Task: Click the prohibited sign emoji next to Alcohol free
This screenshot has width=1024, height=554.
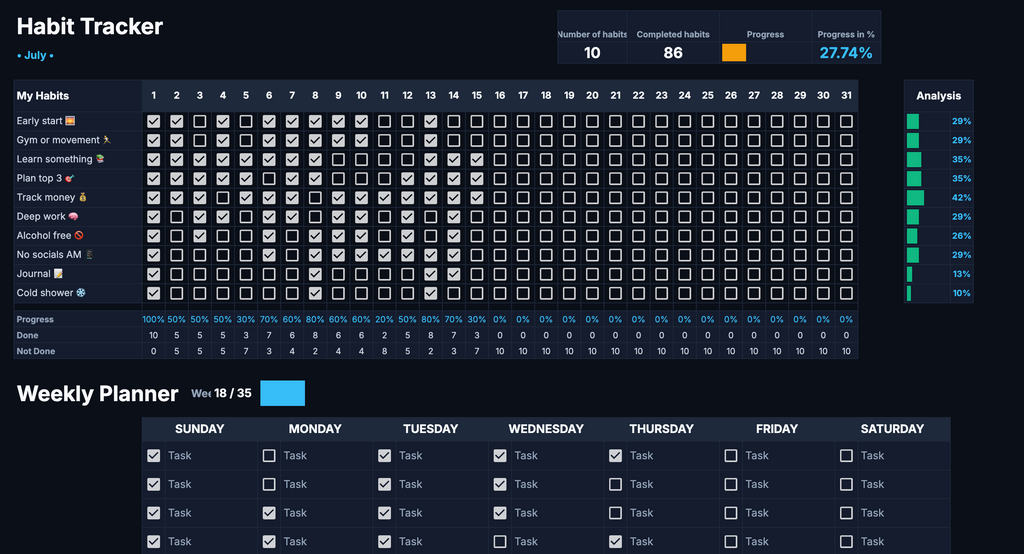Action: (79, 235)
